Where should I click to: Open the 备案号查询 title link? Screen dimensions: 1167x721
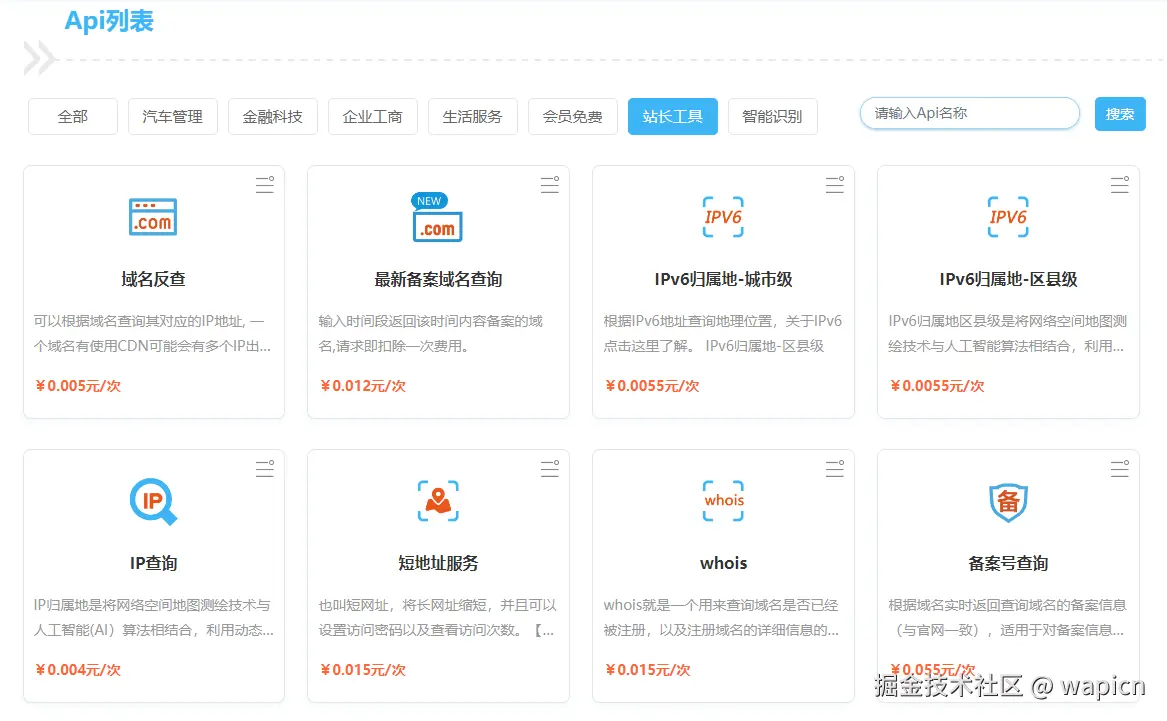[x=1008, y=564]
